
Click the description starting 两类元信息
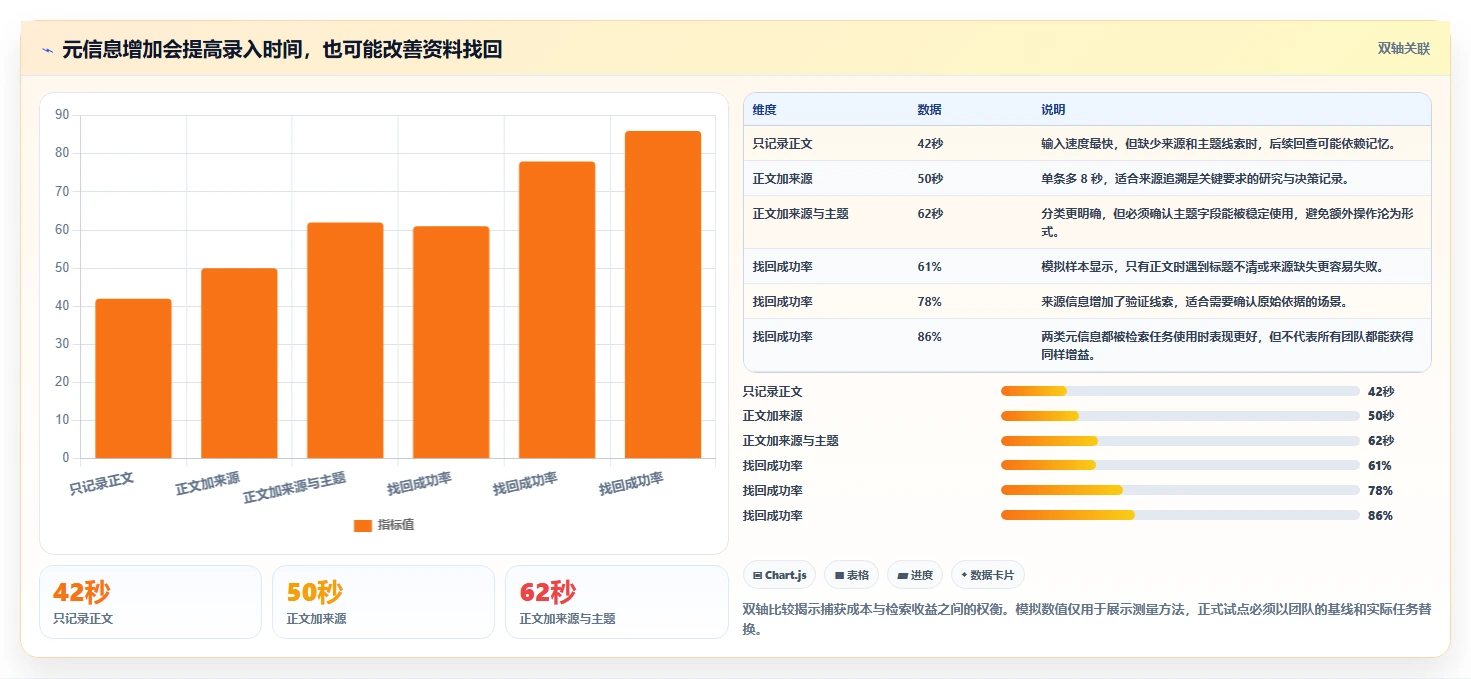[1227, 346]
